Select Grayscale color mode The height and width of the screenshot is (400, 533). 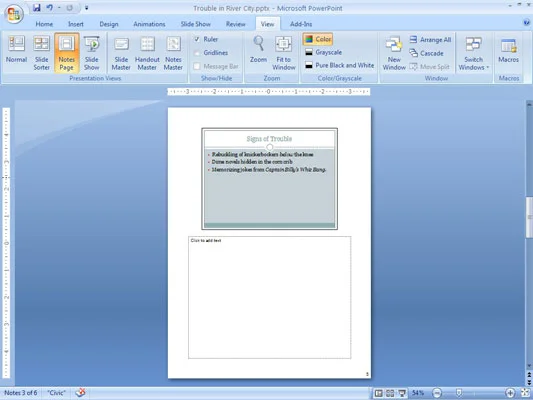(x=323, y=52)
